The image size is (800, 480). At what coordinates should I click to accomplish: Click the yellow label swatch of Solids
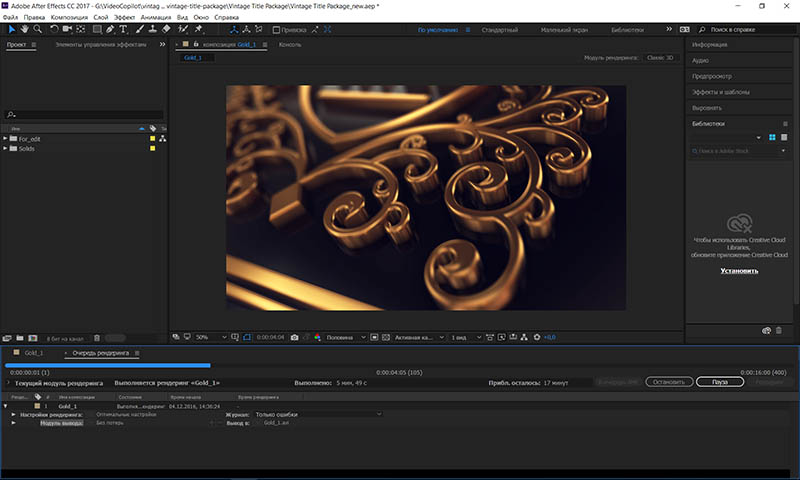(x=152, y=148)
